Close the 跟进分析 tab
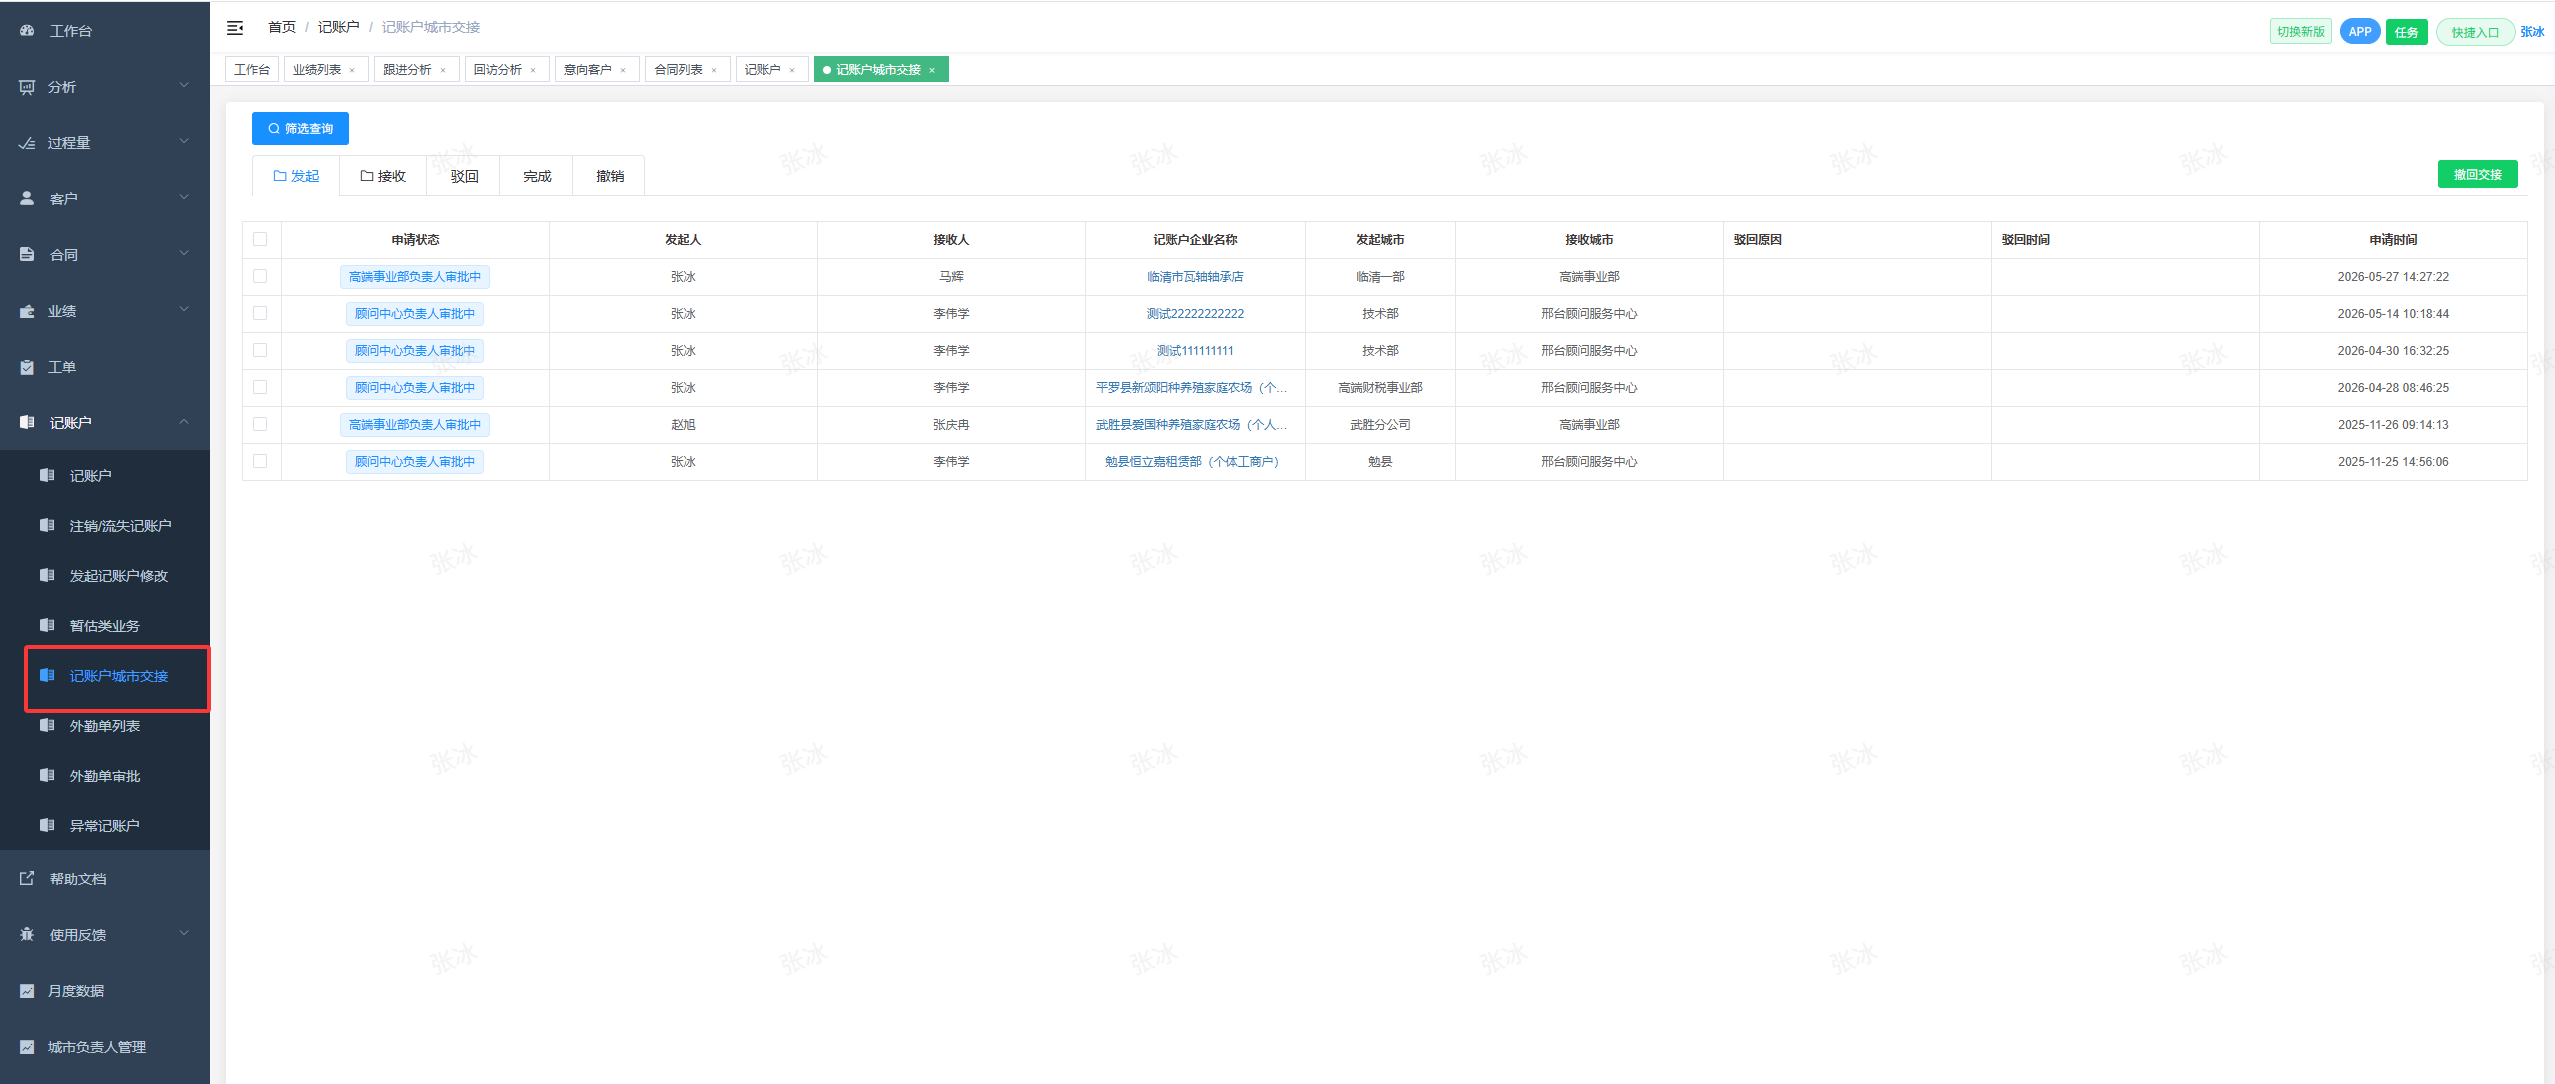This screenshot has width=2555, height=1084. (443, 70)
